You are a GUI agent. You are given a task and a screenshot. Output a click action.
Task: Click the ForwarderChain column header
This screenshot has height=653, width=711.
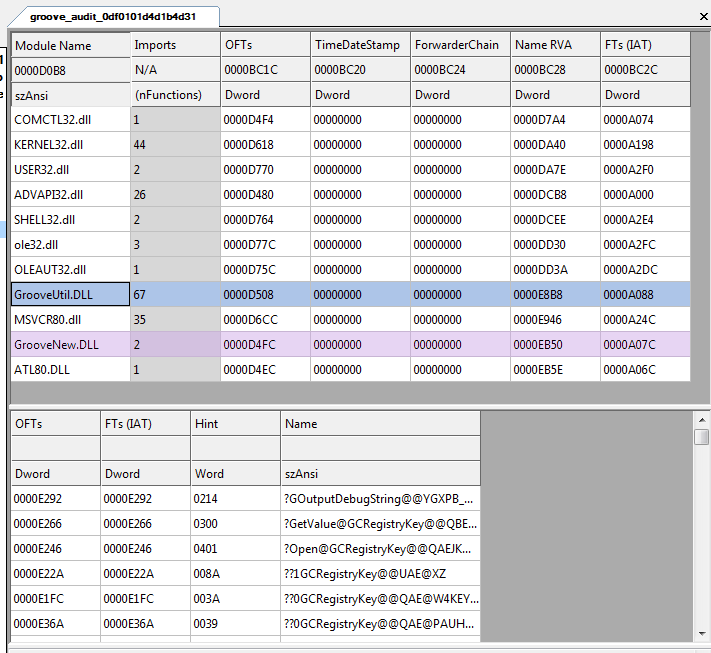click(460, 44)
